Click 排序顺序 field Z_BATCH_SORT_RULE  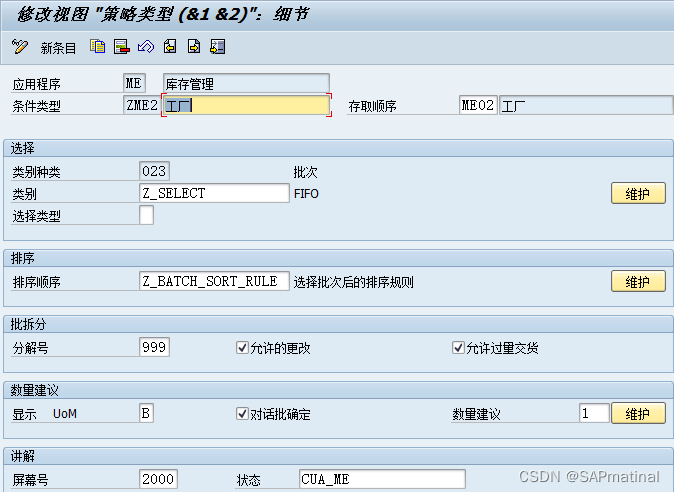(214, 281)
